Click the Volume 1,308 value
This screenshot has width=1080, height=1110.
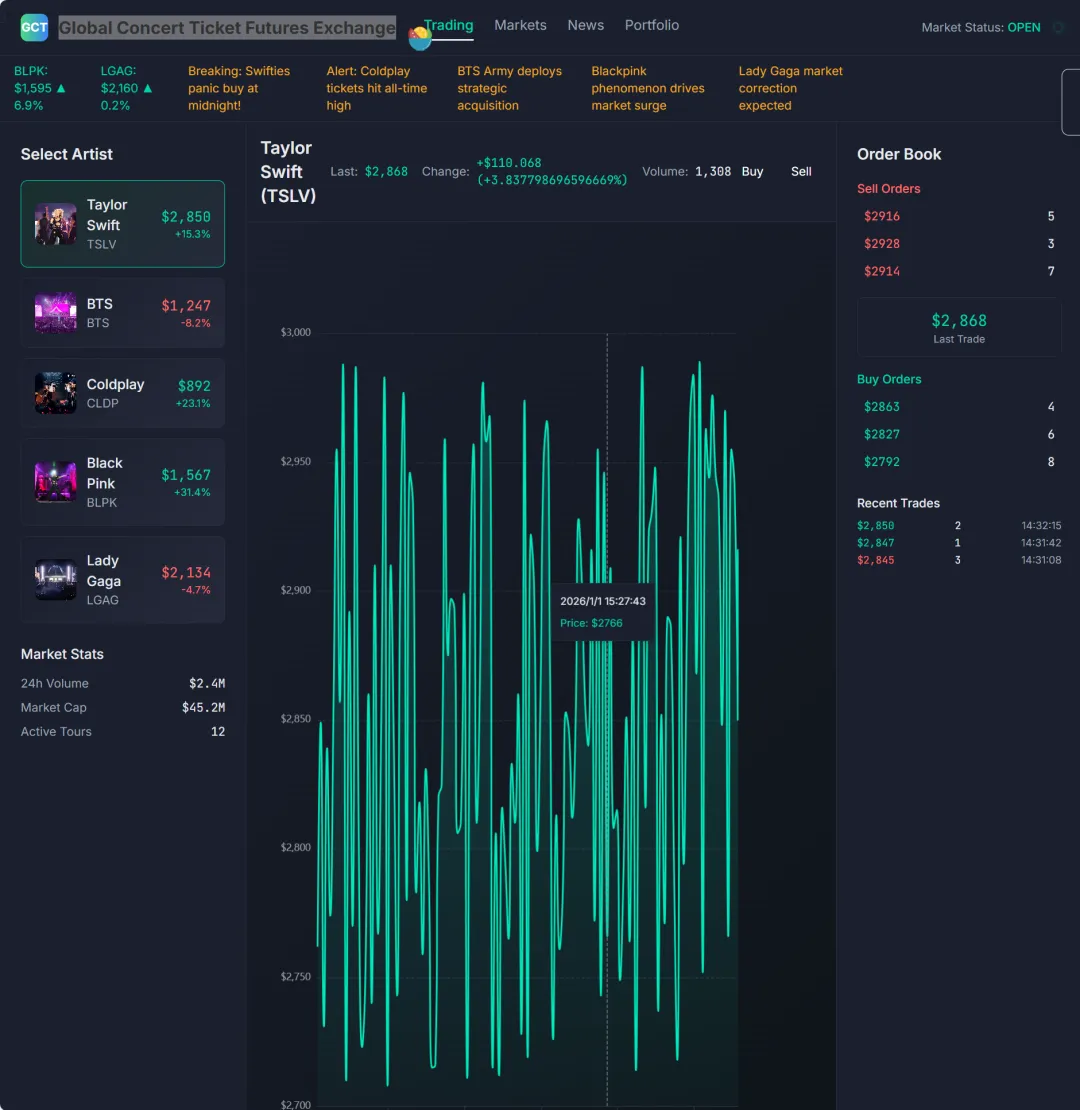click(x=713, y=171)
